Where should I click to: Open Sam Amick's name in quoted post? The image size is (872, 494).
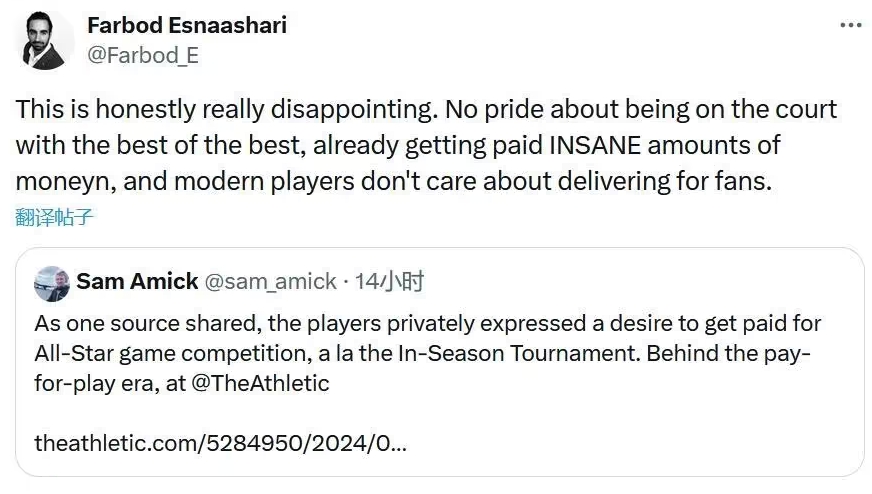[137, 281]
